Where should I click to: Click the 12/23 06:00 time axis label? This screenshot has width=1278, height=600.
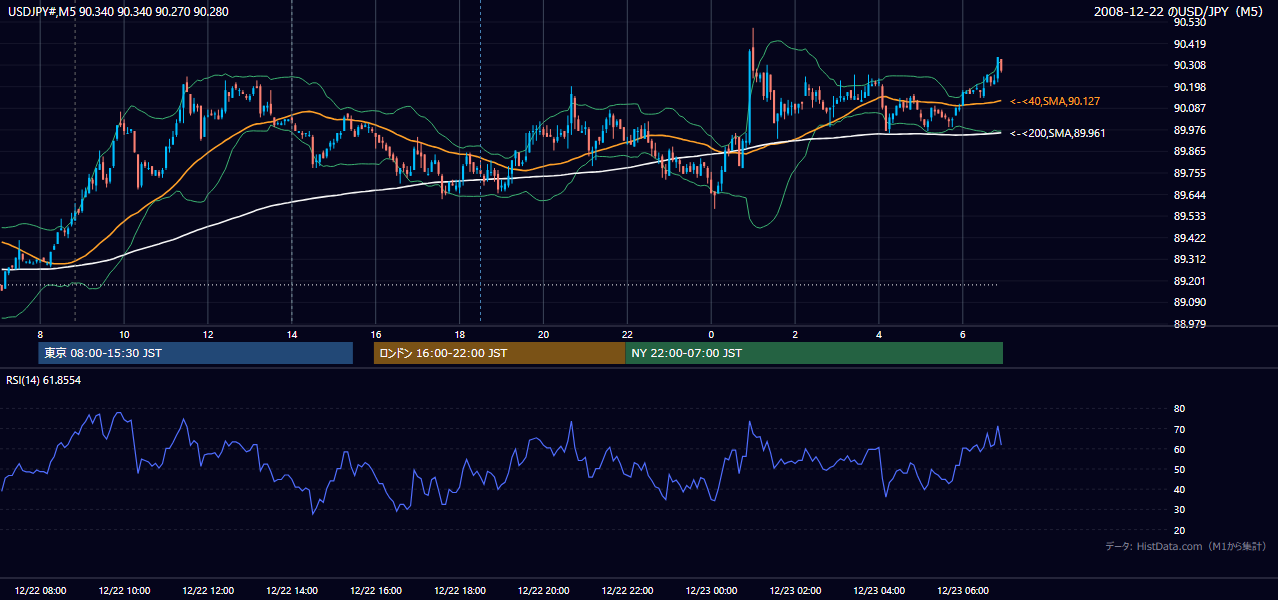click(964, 591)
